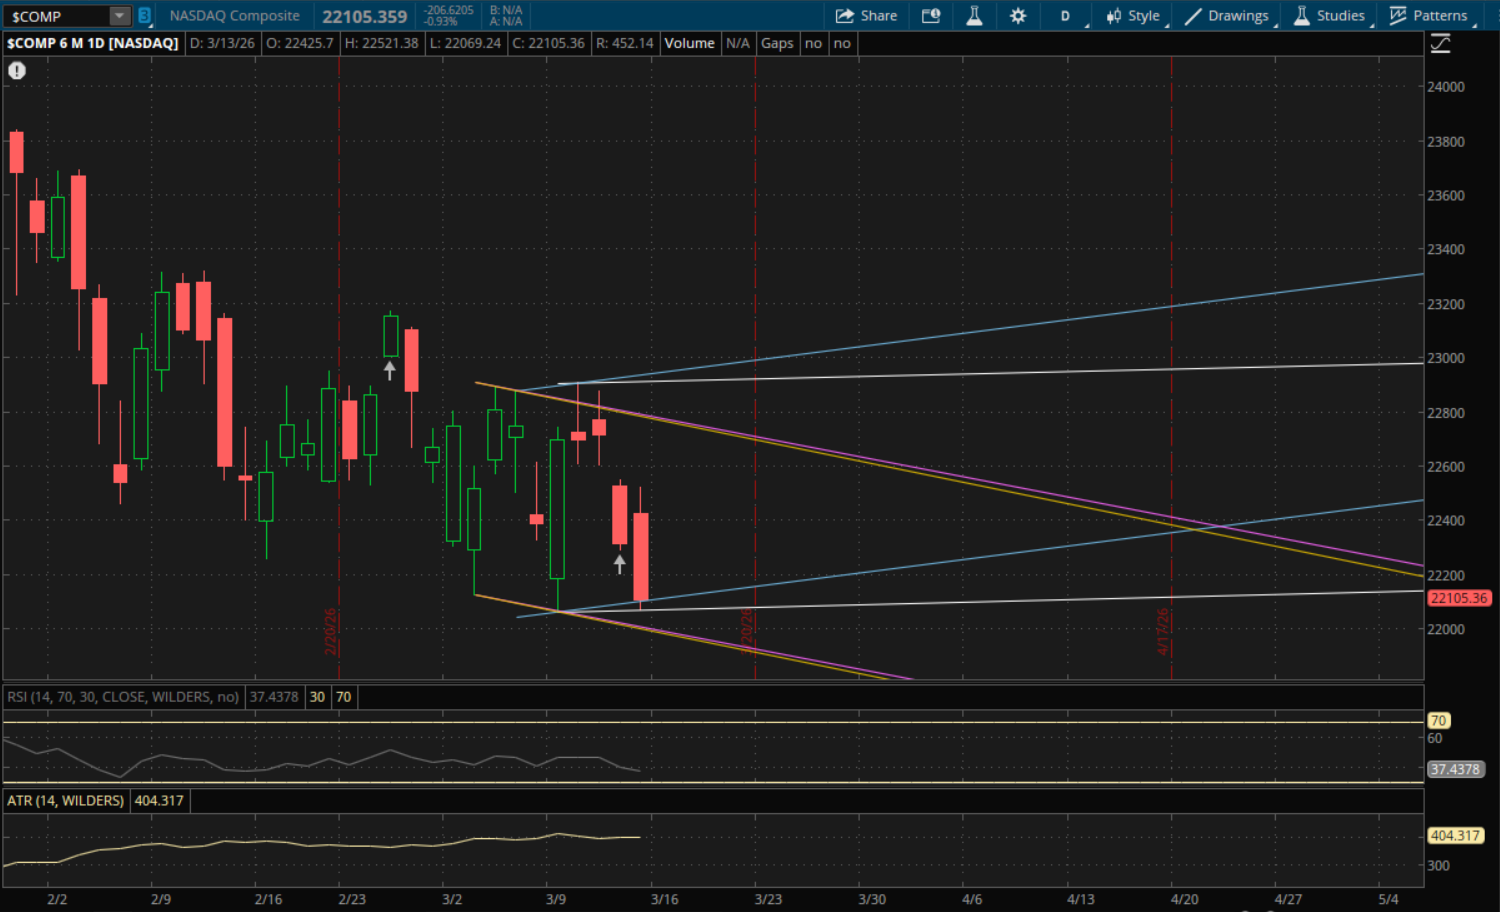Click the chart warning exclamation icon

click(17, 71)
